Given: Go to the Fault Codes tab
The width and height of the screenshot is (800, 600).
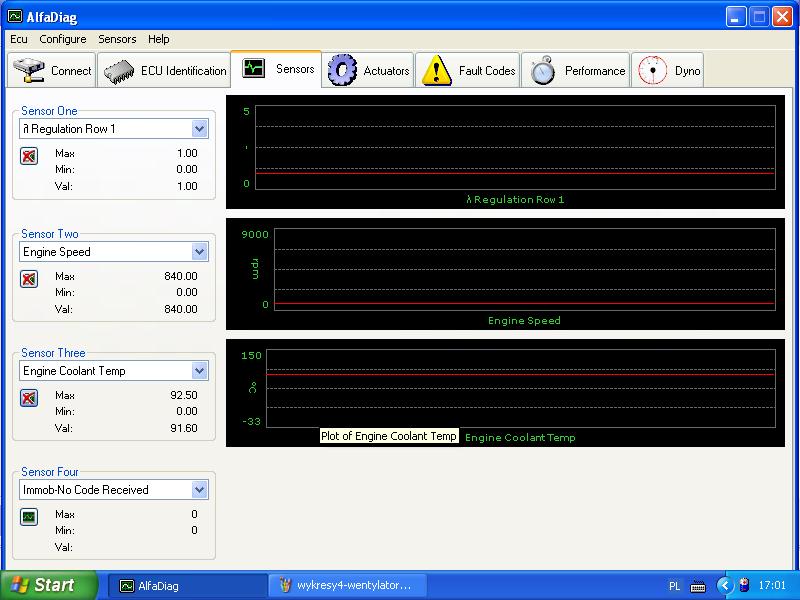Looking at the screenshot, I should (468, 70).
